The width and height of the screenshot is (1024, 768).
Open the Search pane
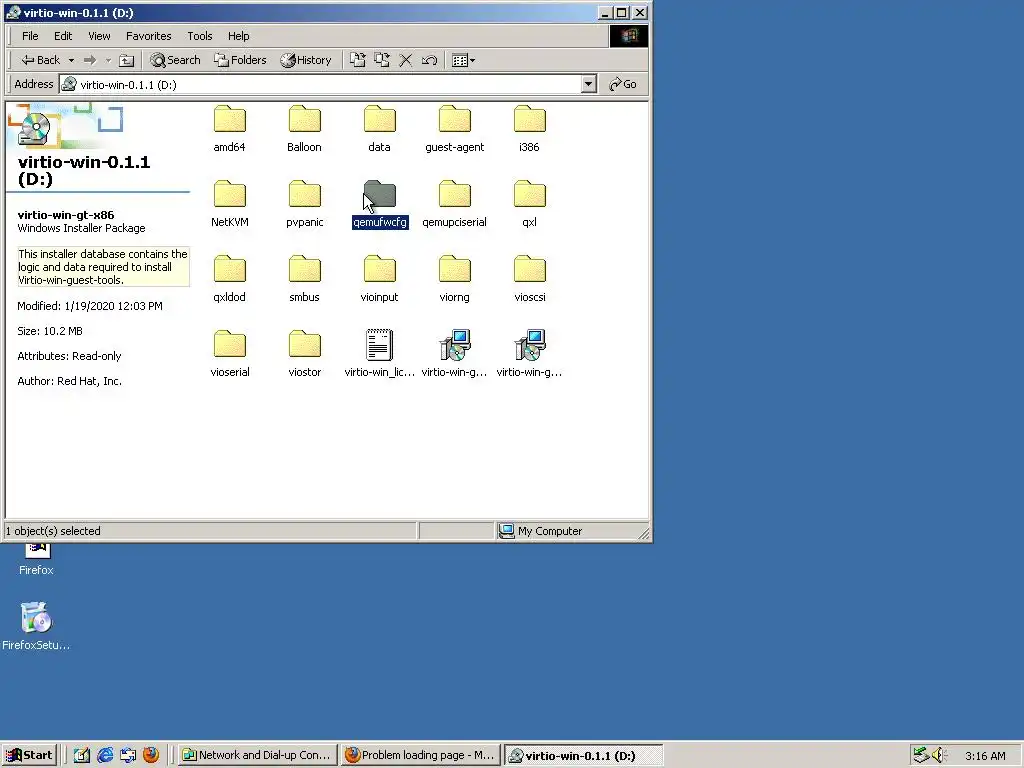coord(175,60)
